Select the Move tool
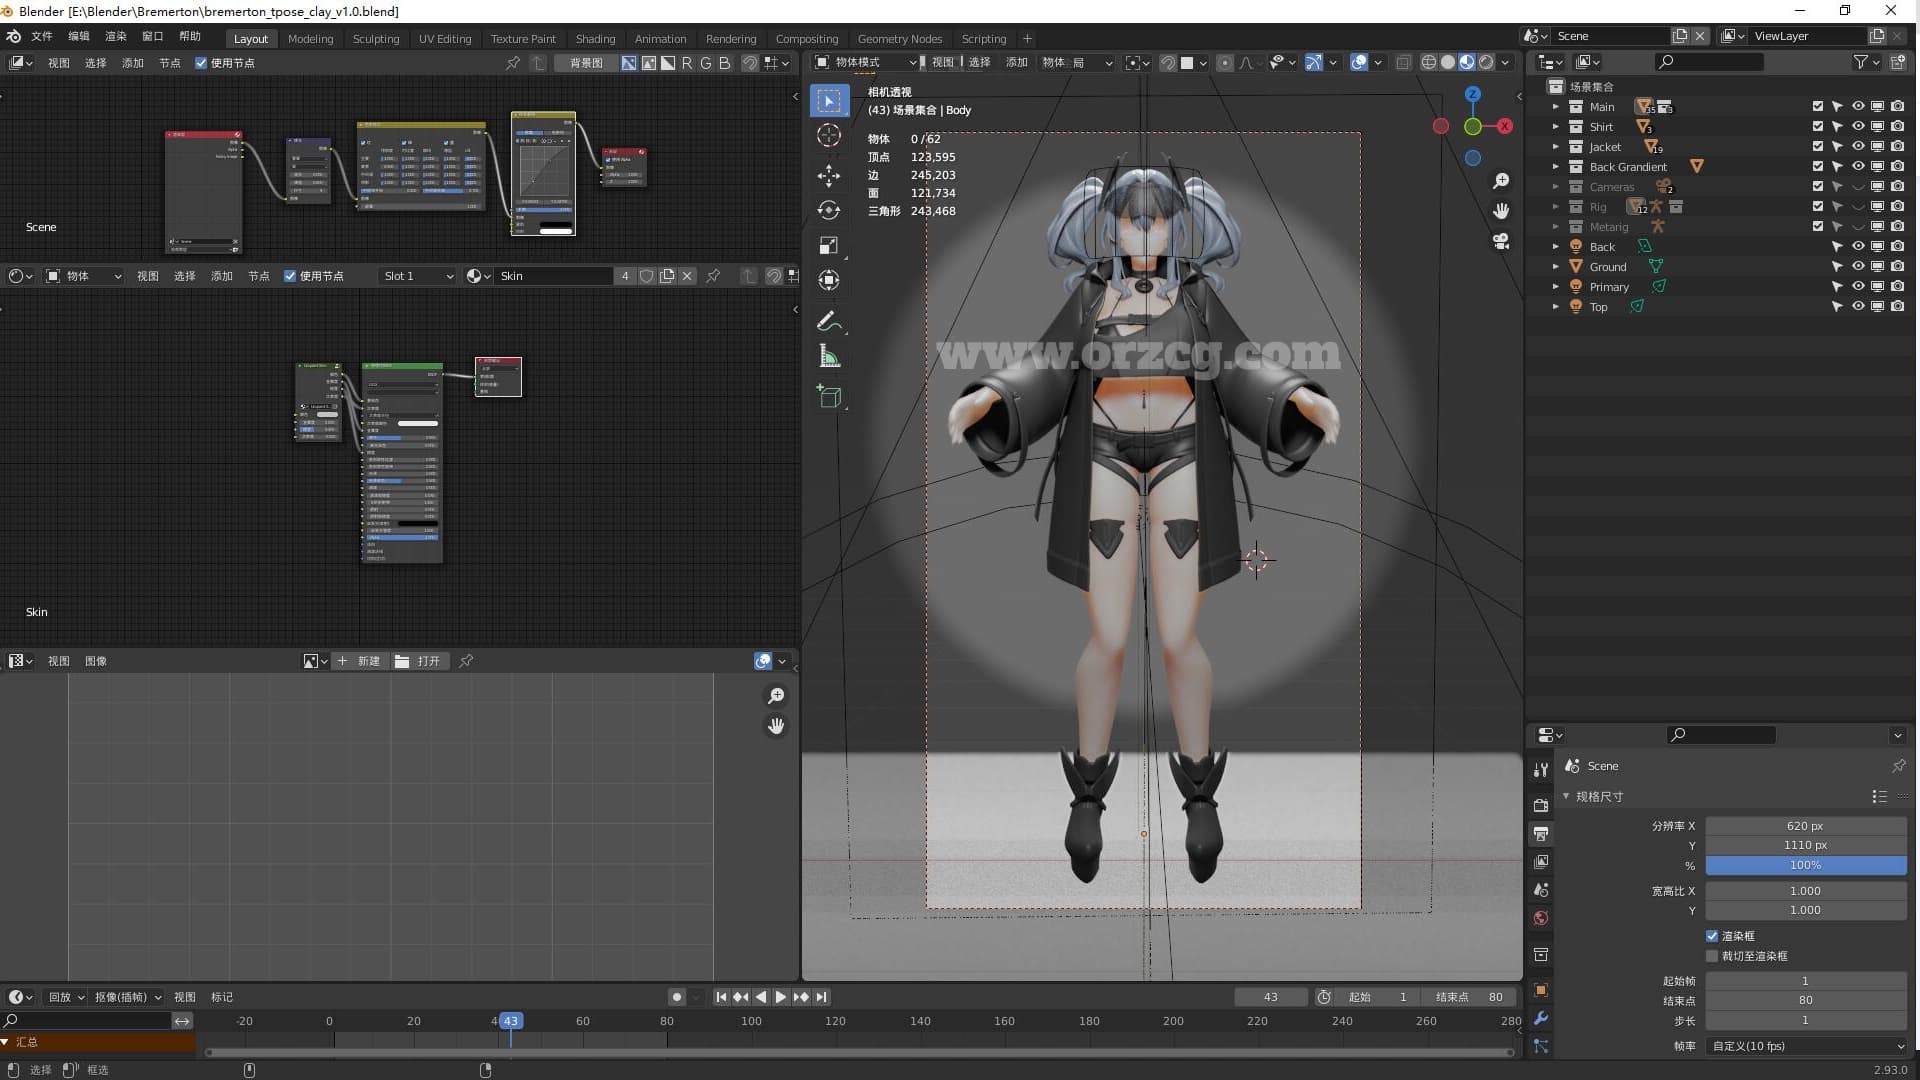1920x1080 pixels. (x=829, y=176)
